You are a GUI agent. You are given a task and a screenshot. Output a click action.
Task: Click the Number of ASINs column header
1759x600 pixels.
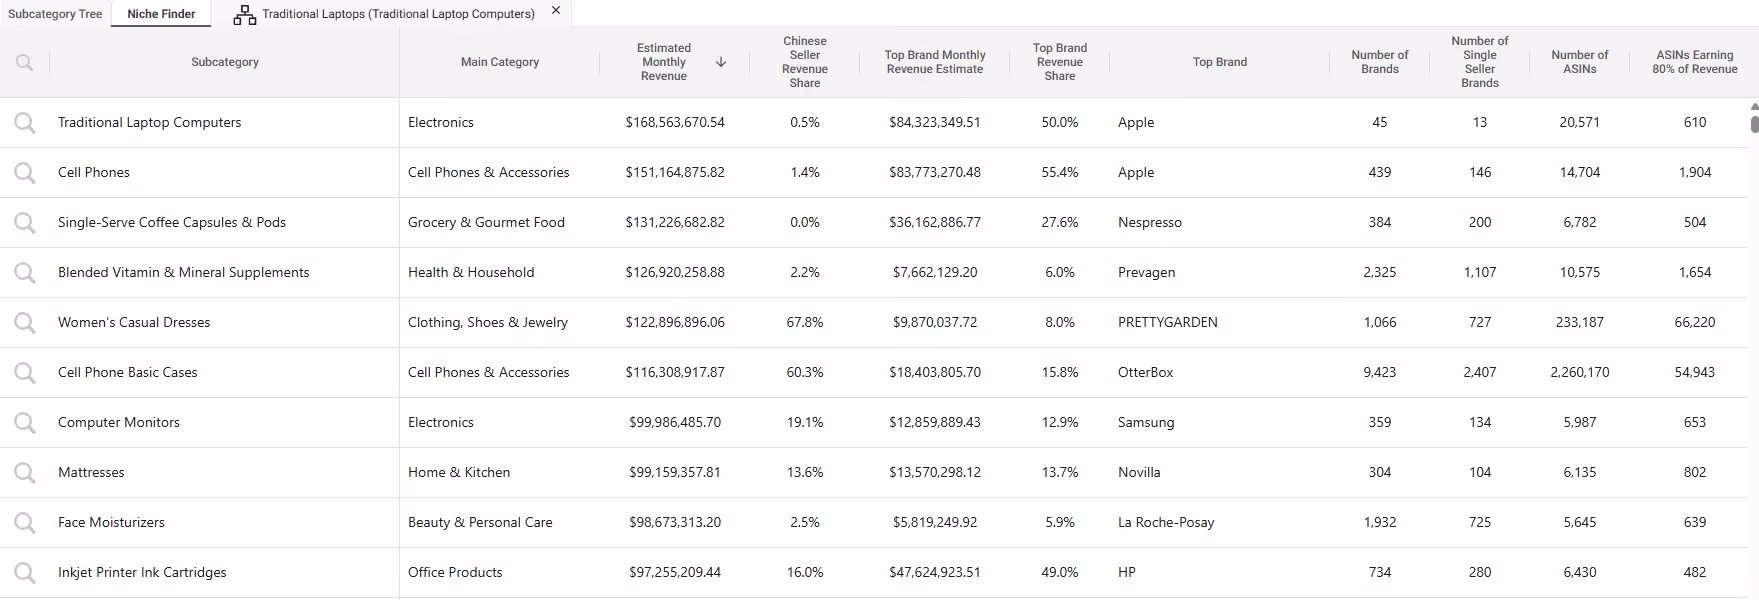[1579, 62]
